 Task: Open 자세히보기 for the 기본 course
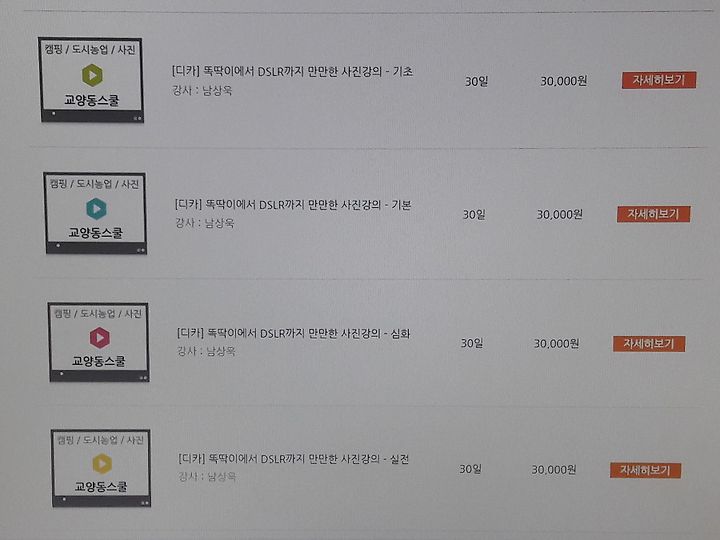[x=653, y=214]
